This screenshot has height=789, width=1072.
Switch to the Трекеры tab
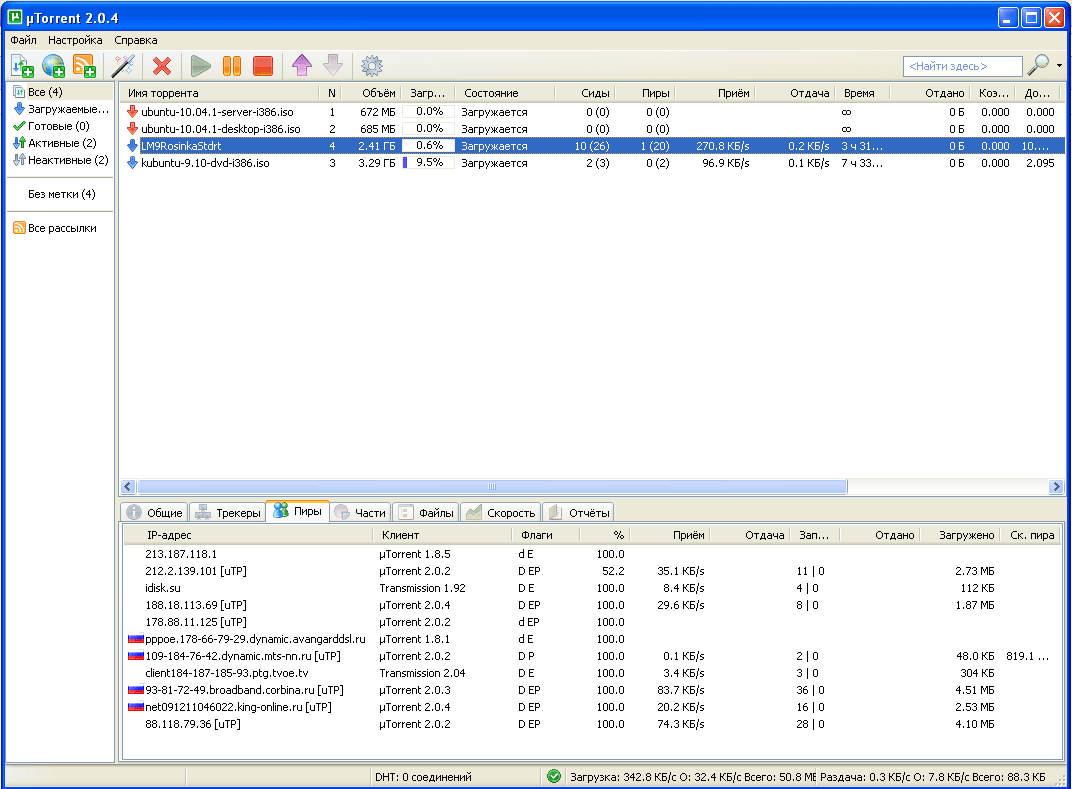pyautogui.click(x=227, y=512)
